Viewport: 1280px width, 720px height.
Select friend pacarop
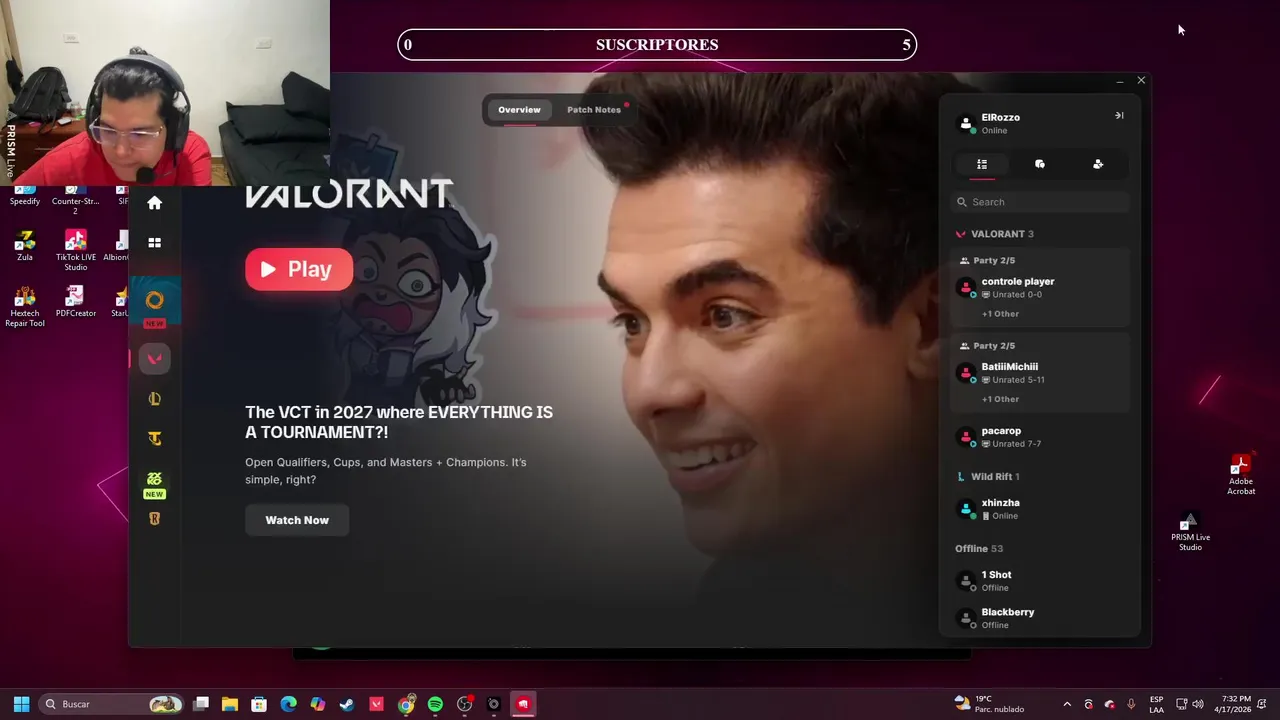[x=1040, y=437]
